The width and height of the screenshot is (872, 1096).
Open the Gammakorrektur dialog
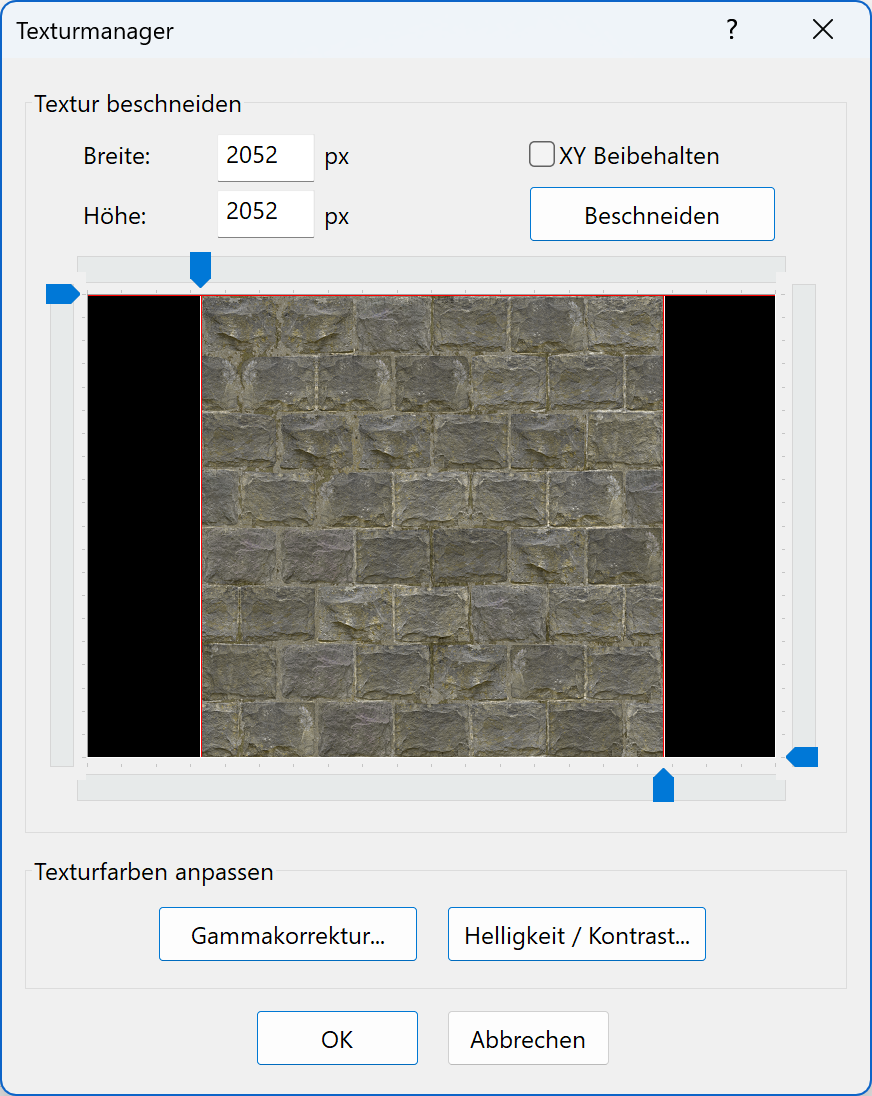click(x=287, y=933)
